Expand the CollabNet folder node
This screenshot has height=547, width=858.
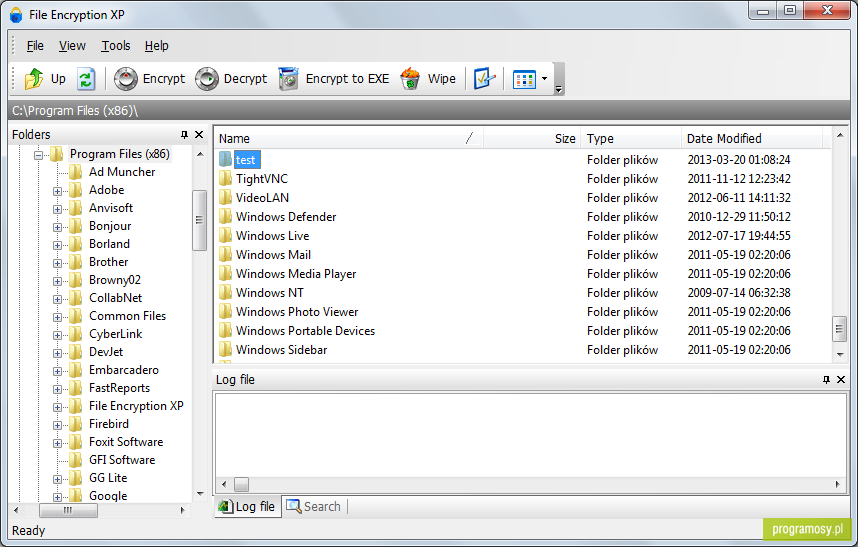(57, 300)
